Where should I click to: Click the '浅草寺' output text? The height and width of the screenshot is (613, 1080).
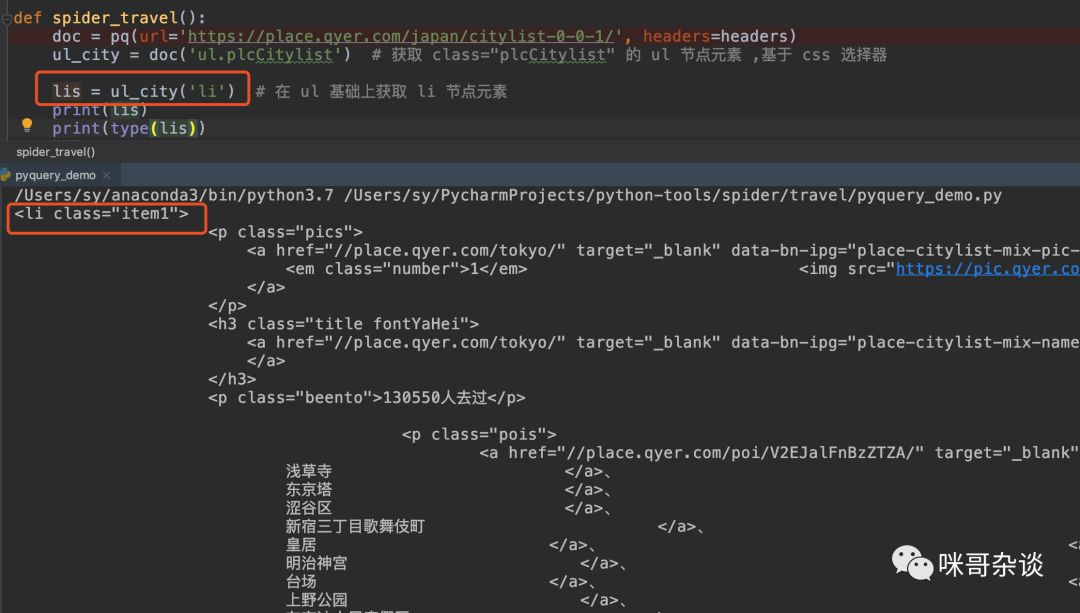click(309, 471)
